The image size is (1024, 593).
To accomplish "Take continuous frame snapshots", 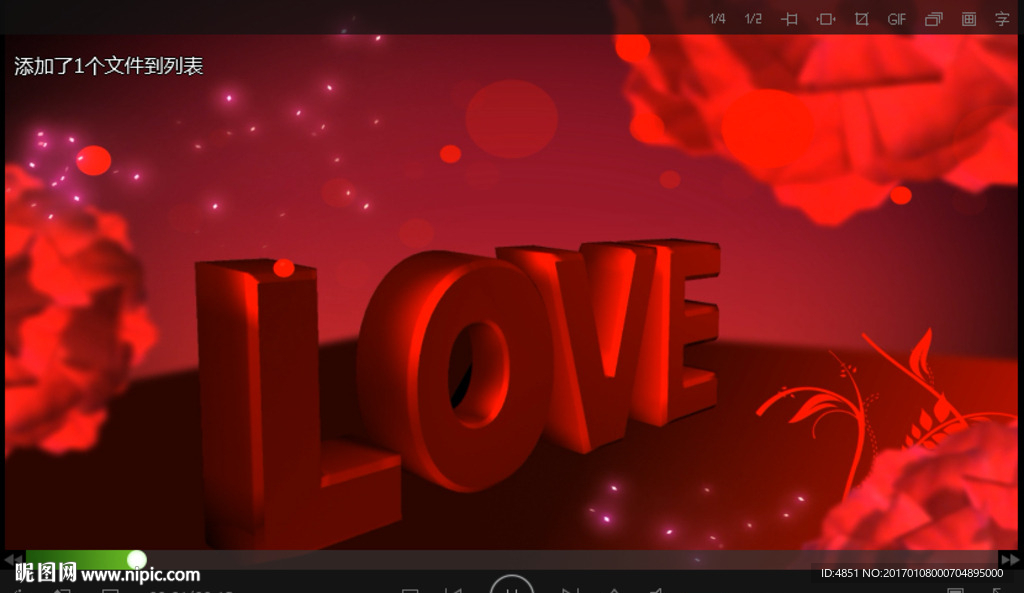I will pyautogui.click(x=933, y=19).
